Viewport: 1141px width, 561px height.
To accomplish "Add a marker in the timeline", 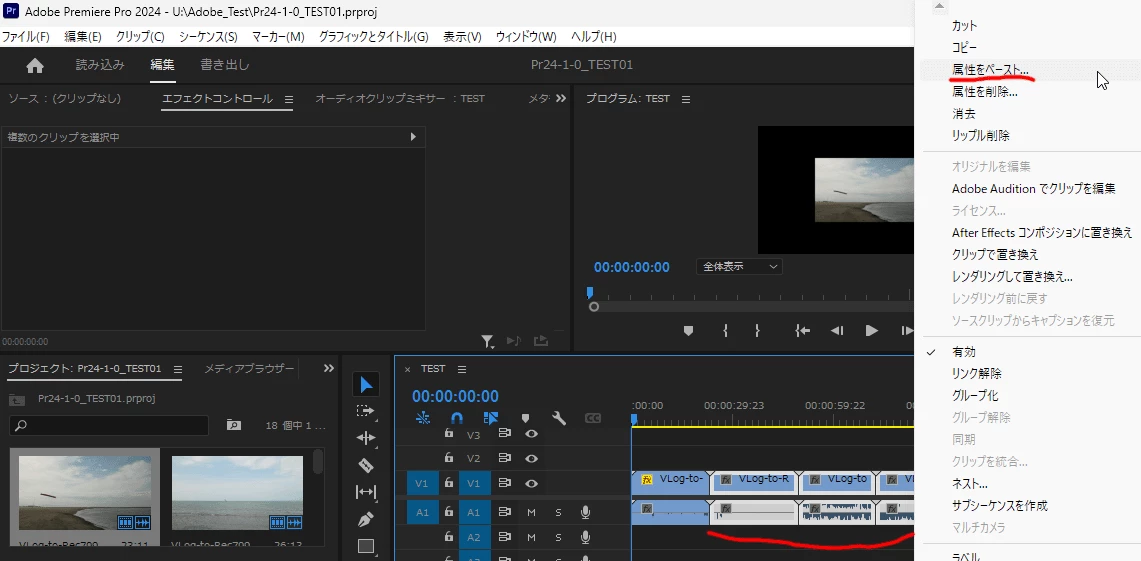I will [525, 418].
